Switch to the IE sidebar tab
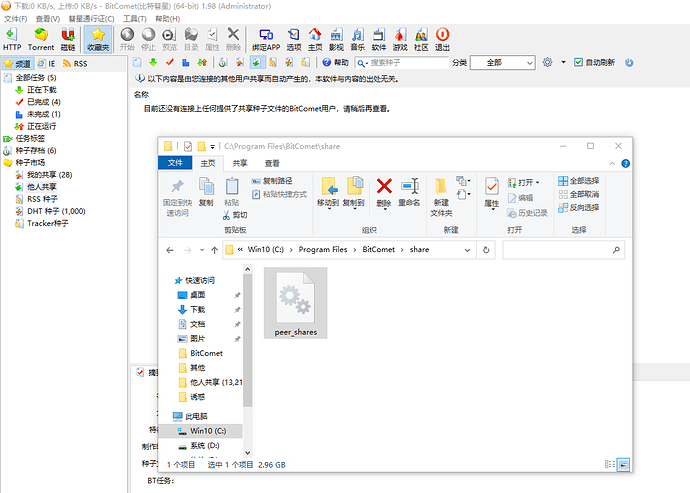 47,64
